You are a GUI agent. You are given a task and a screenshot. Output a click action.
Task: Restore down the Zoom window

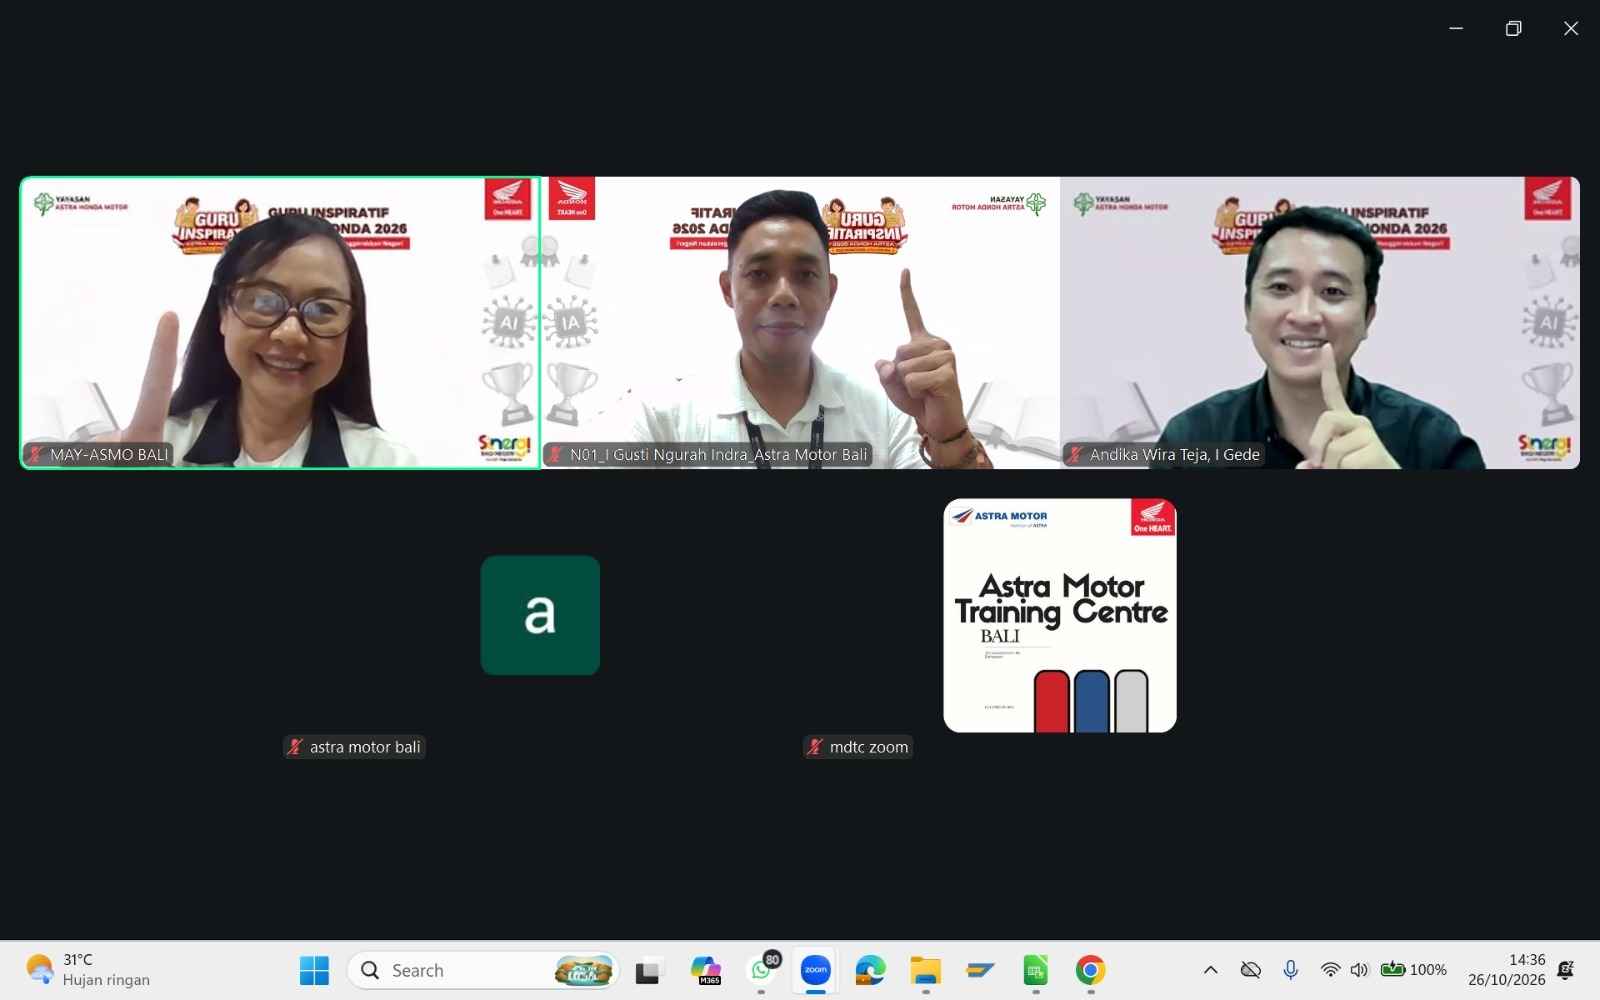point(1513,28)
